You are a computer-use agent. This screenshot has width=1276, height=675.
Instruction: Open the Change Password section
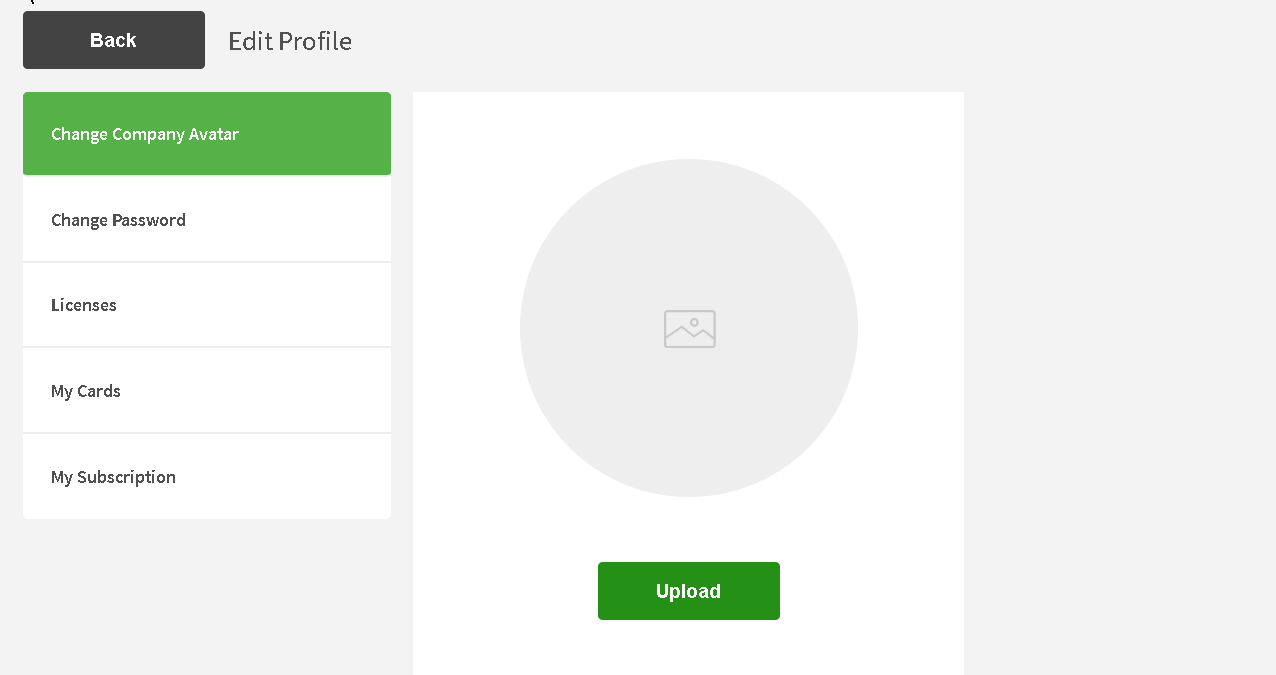(207, 220)
